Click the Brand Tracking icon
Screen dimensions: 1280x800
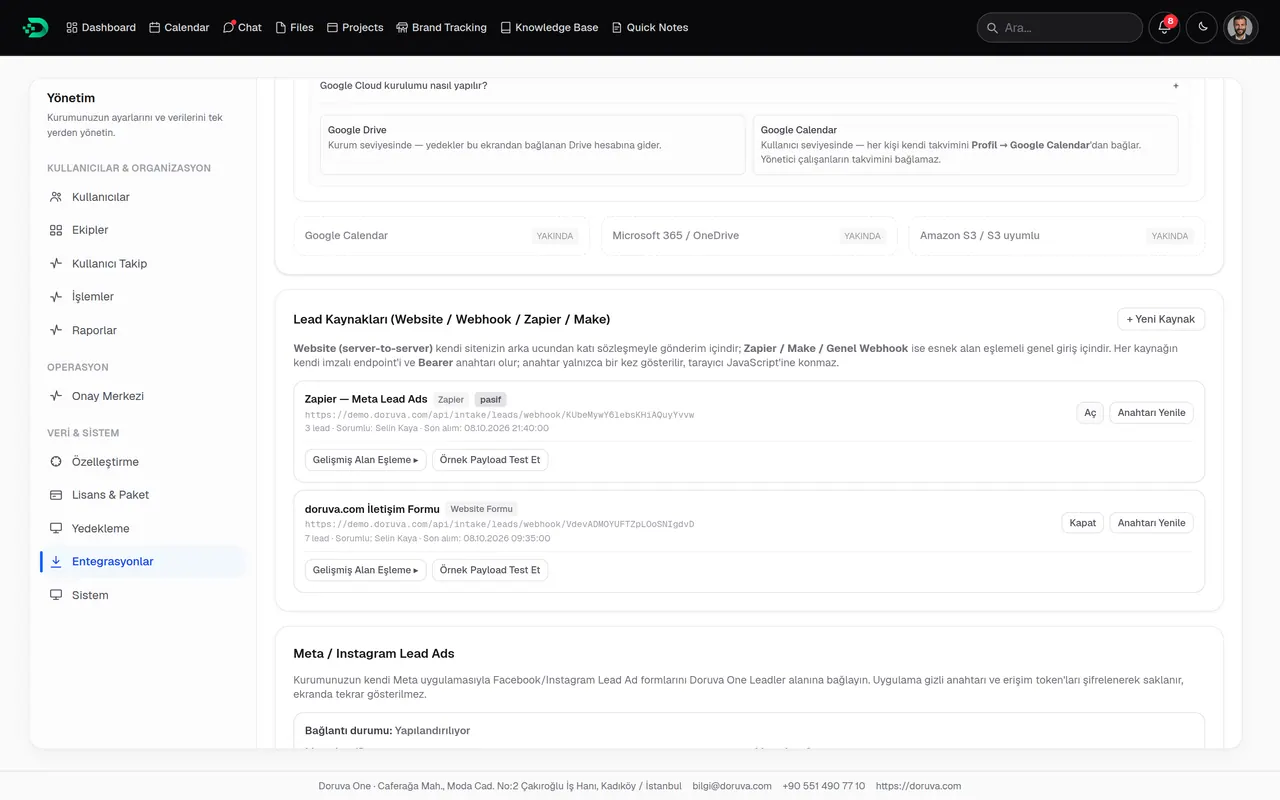tap(402, 28)
